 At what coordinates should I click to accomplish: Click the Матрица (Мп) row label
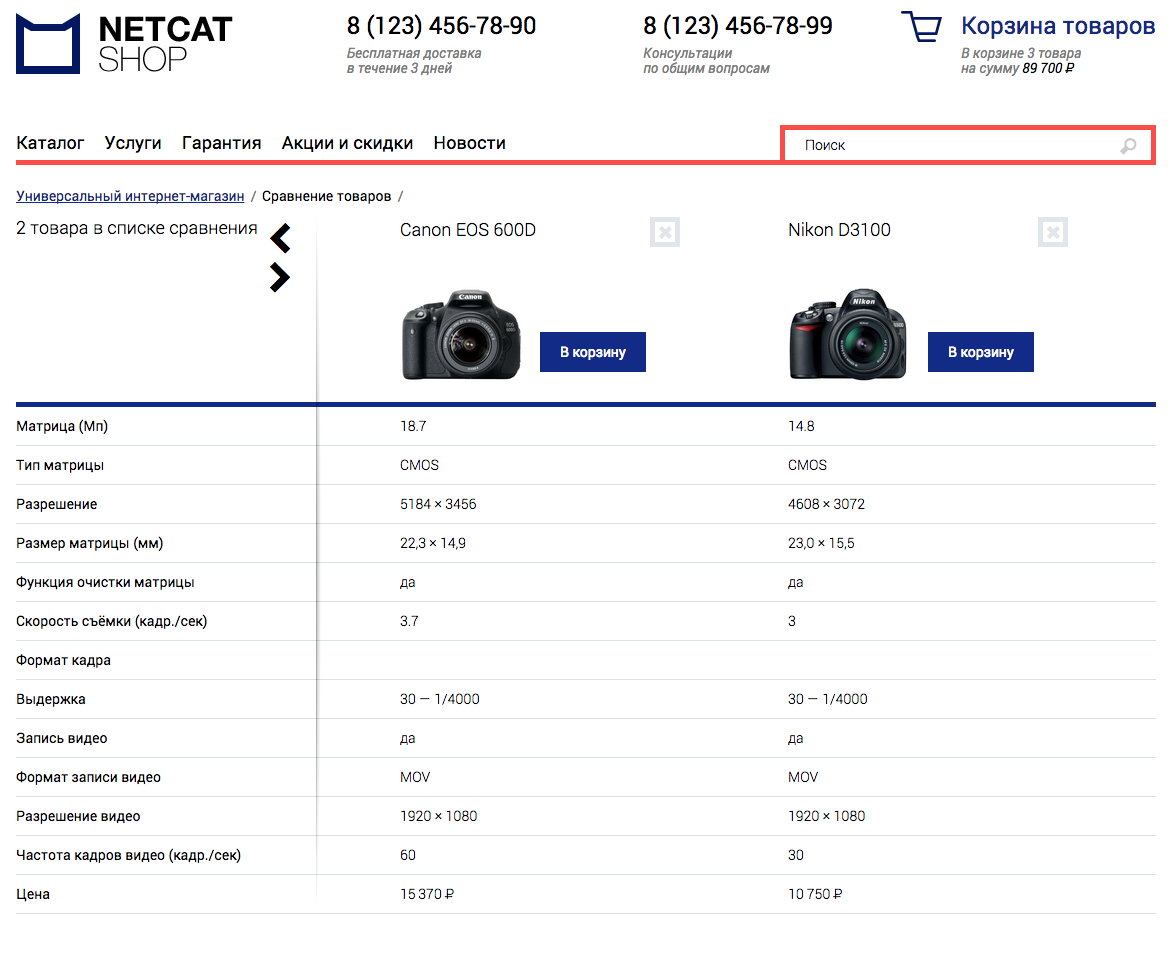[x=62, y=427]
